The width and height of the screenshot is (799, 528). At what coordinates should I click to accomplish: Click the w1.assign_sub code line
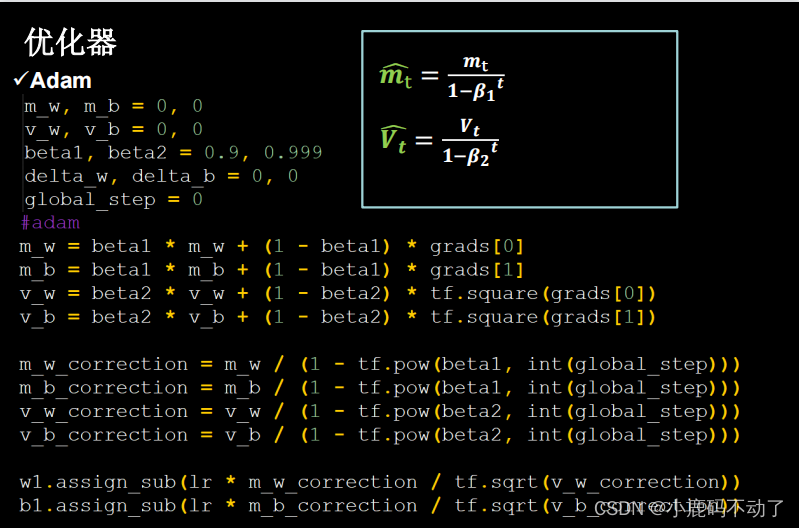[380, 482]
